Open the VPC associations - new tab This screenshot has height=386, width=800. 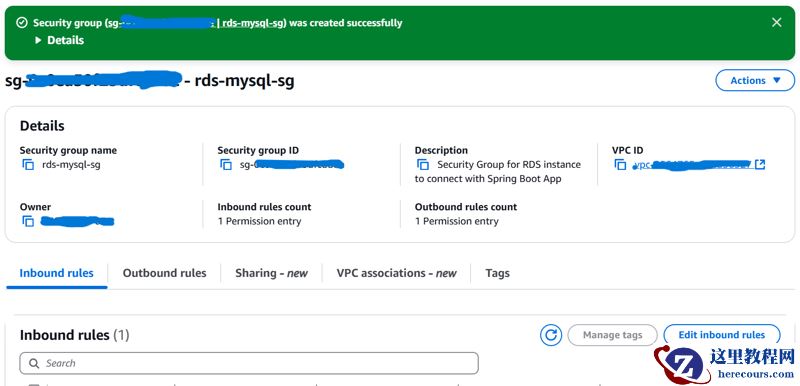(x=396, y=273)
